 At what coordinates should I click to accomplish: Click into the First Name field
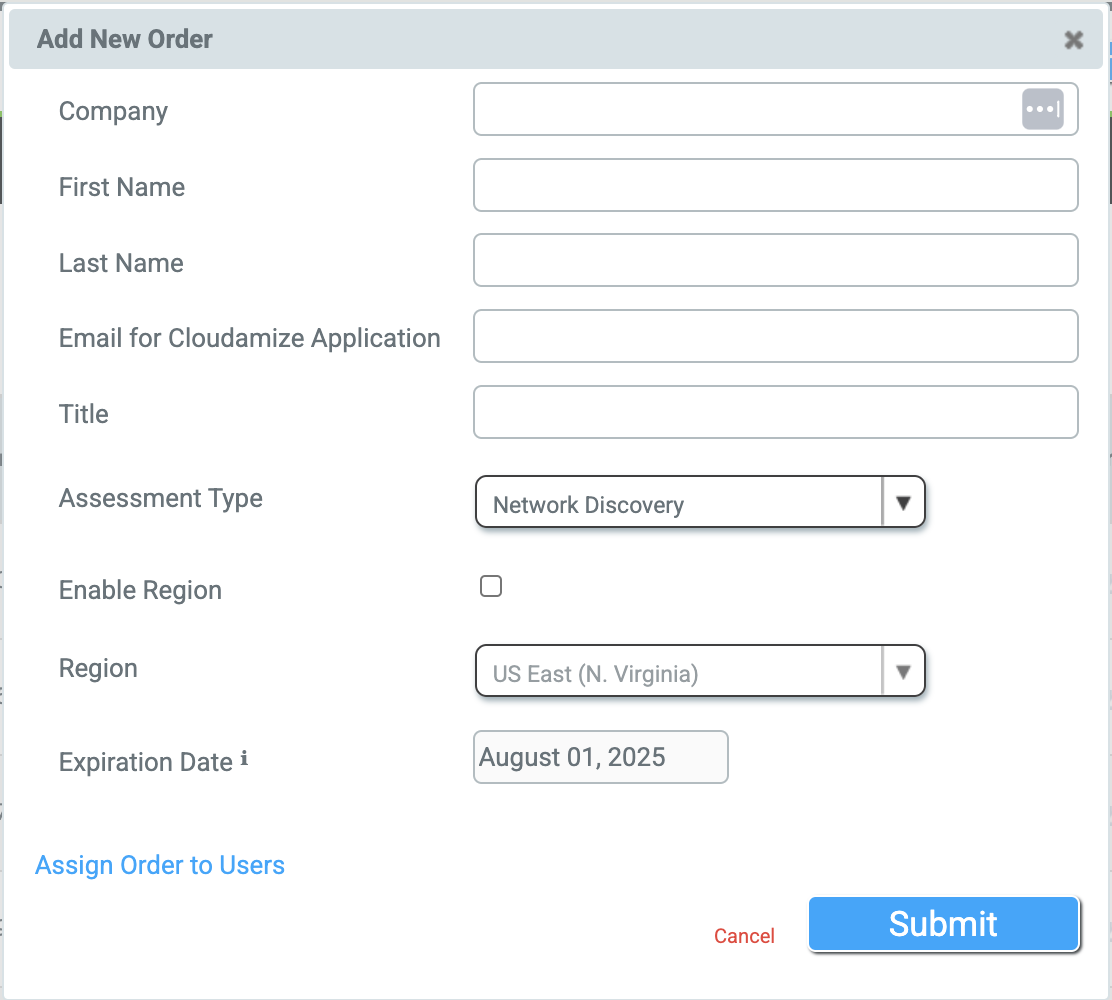pyautogui.click(x=775, y=185)
